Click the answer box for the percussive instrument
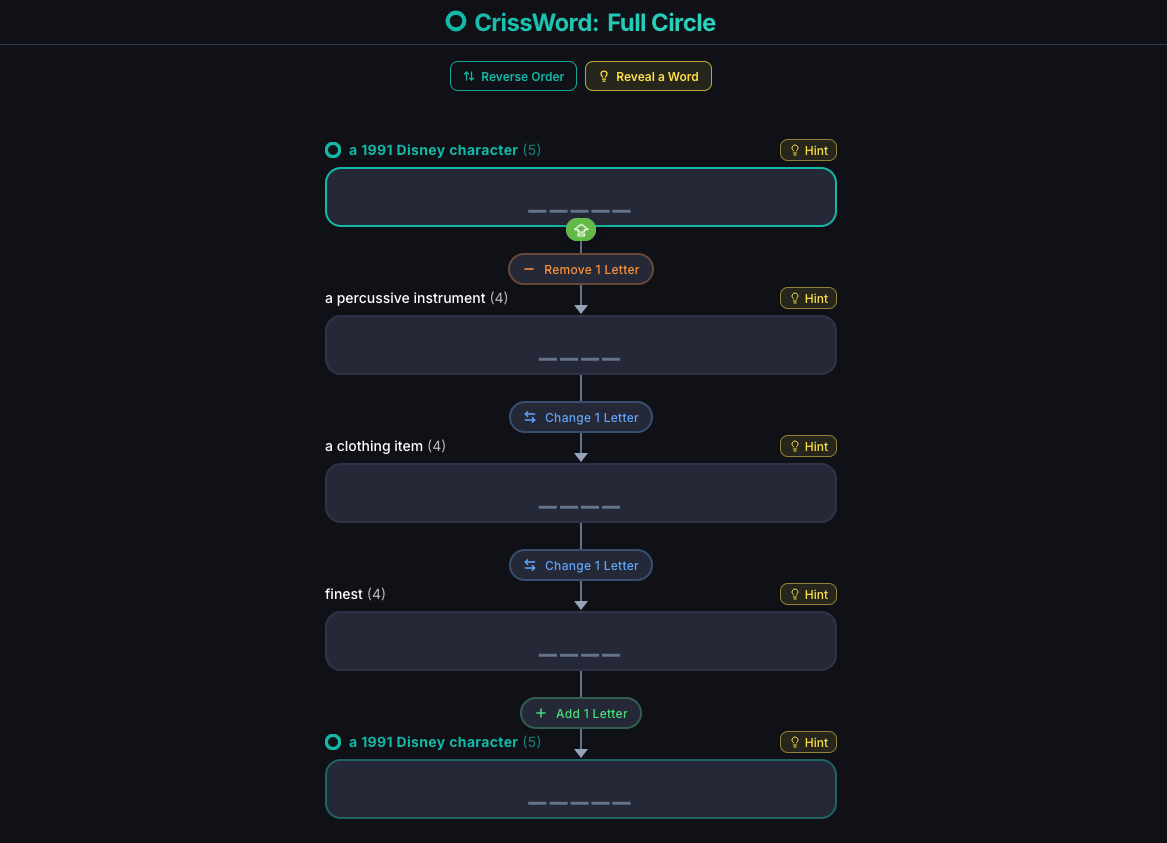Screen dimensions: 1167x843 point(581,344)
